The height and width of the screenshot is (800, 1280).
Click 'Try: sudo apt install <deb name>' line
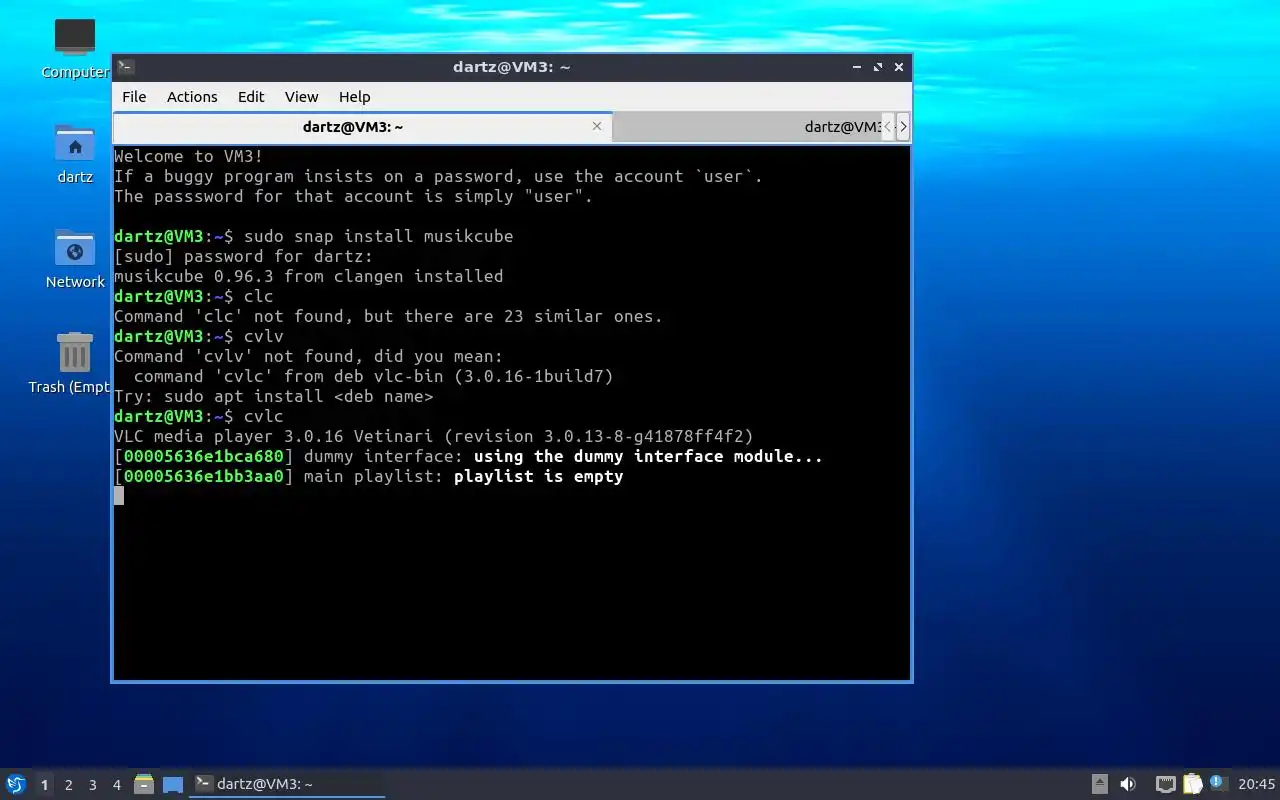pyautogui.click(x=274, y=396)
